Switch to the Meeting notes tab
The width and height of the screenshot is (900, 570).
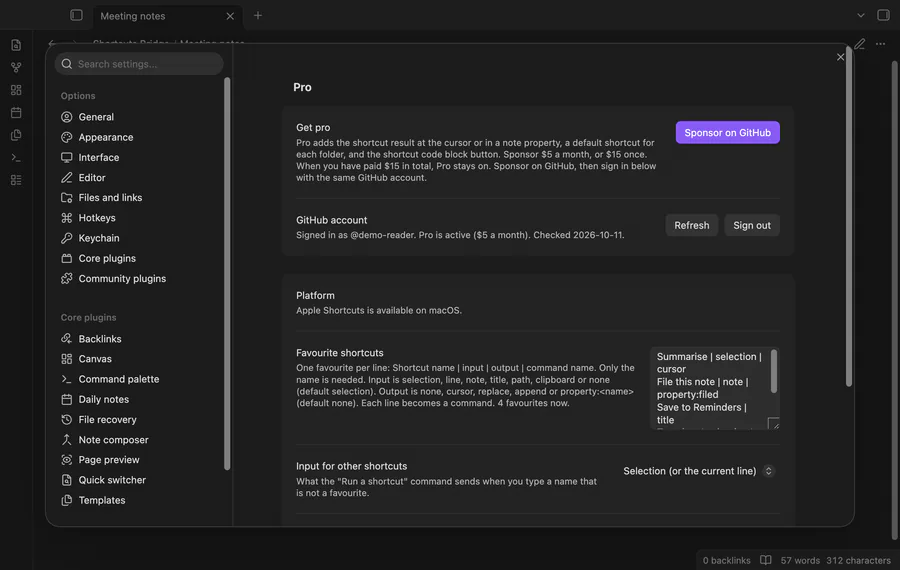(133, 16)
